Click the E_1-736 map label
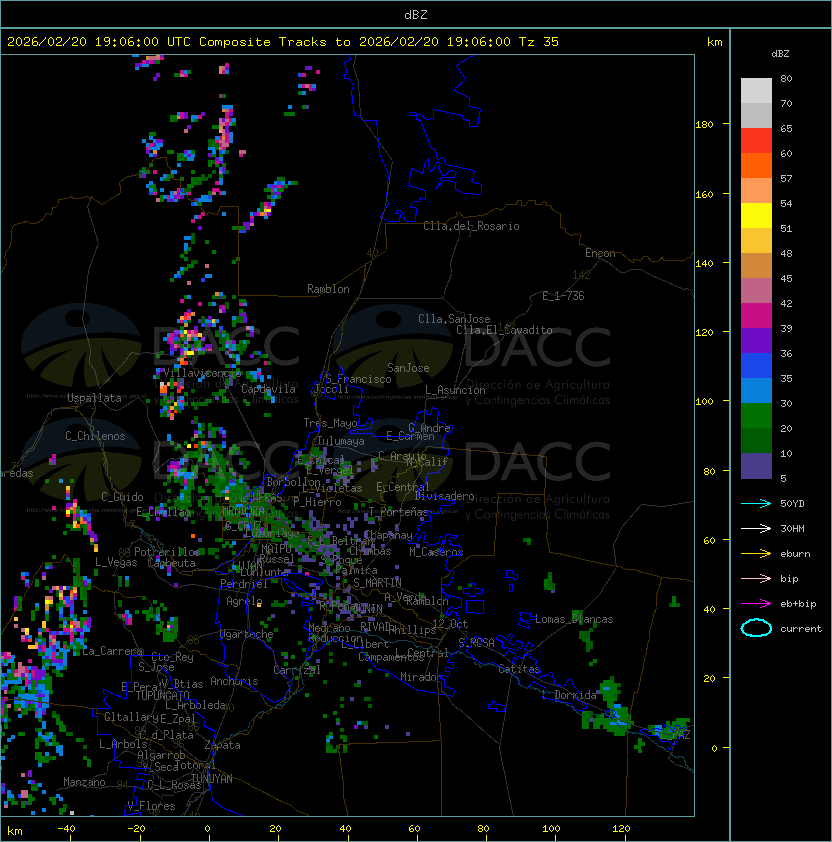The height and width of the screenshot is (842, 832). tap(563, 296)
